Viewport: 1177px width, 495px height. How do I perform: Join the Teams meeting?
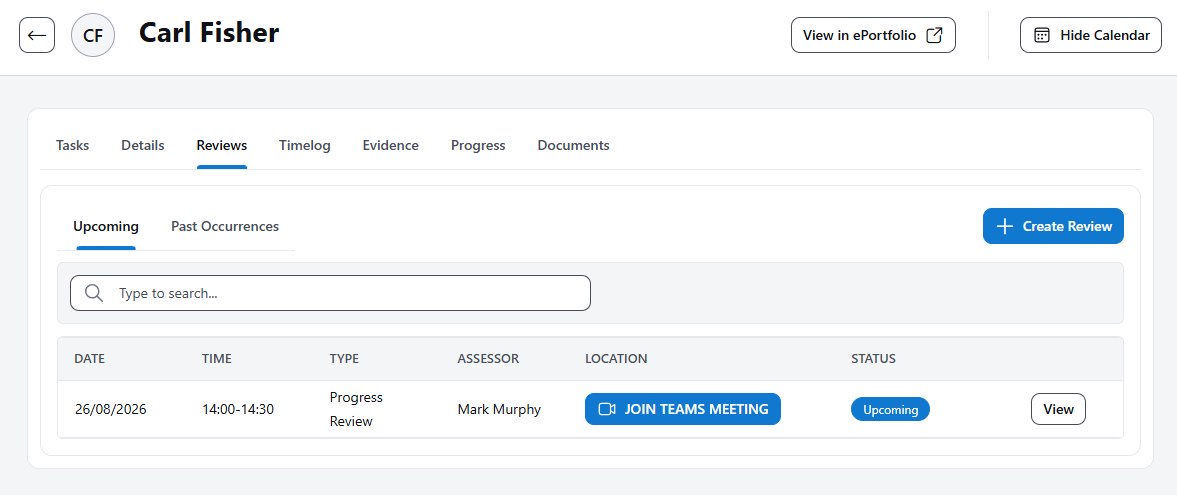tap(683, 409)
